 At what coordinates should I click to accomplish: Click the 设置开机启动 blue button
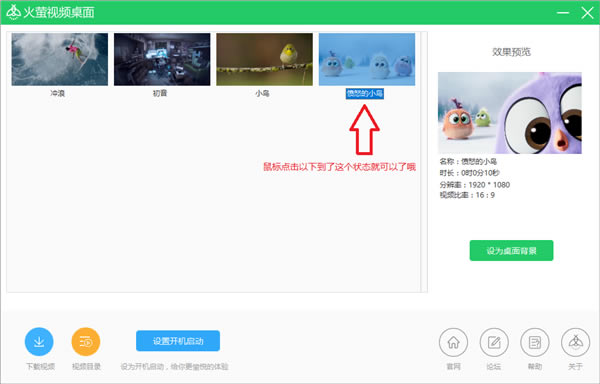tap(178, 341)
